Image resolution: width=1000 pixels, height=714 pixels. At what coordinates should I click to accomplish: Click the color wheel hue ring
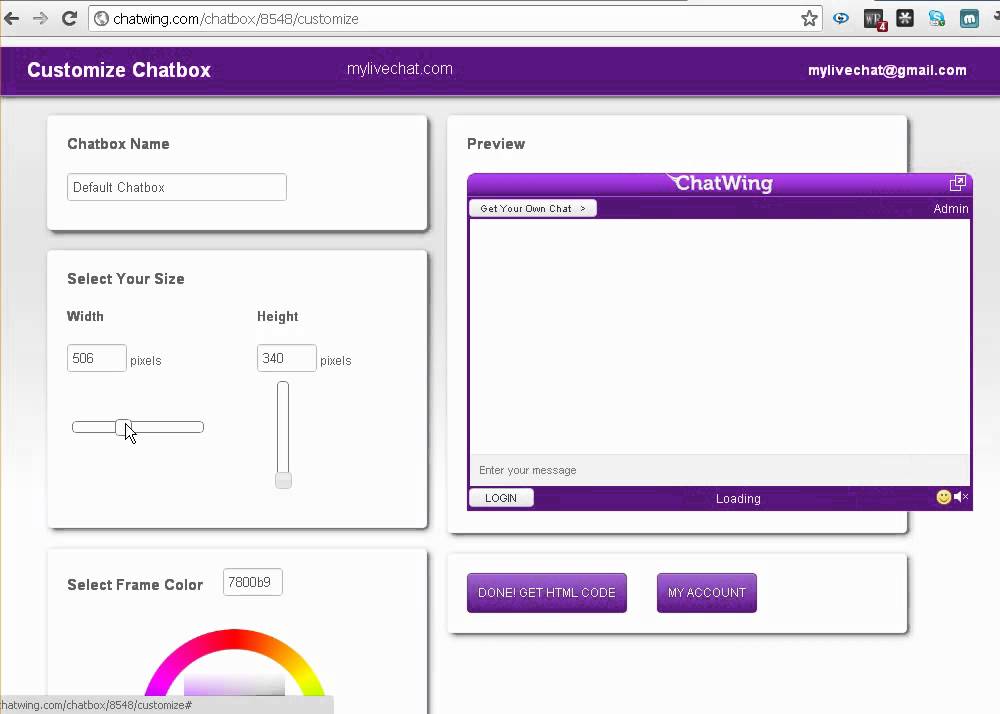234,639
